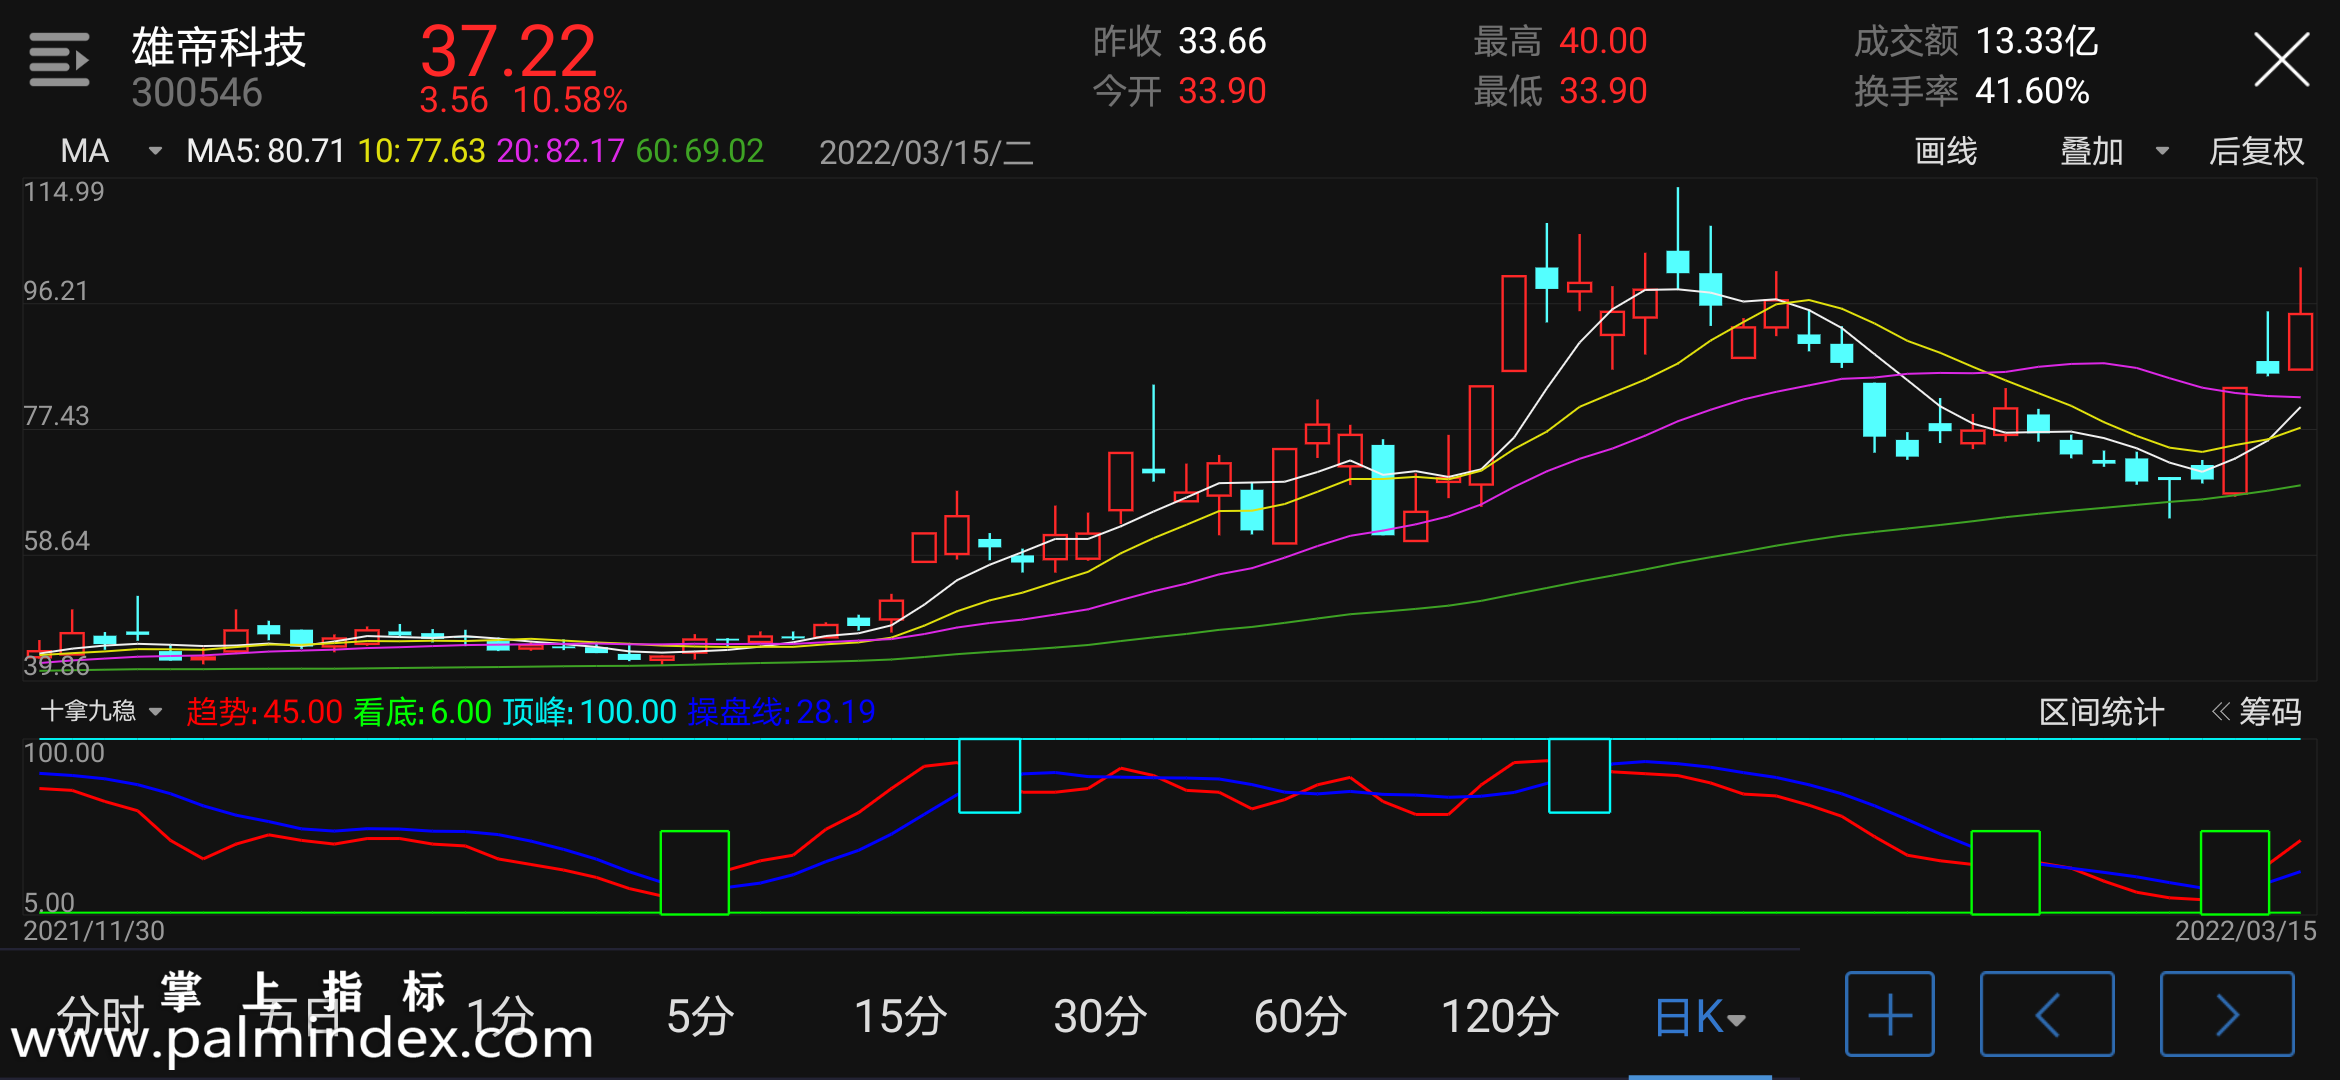Image resolution: width=2340 pixels, height=1080 pixels.
Task: Switch to the 60分 chart tab
Action: 1300,1017
